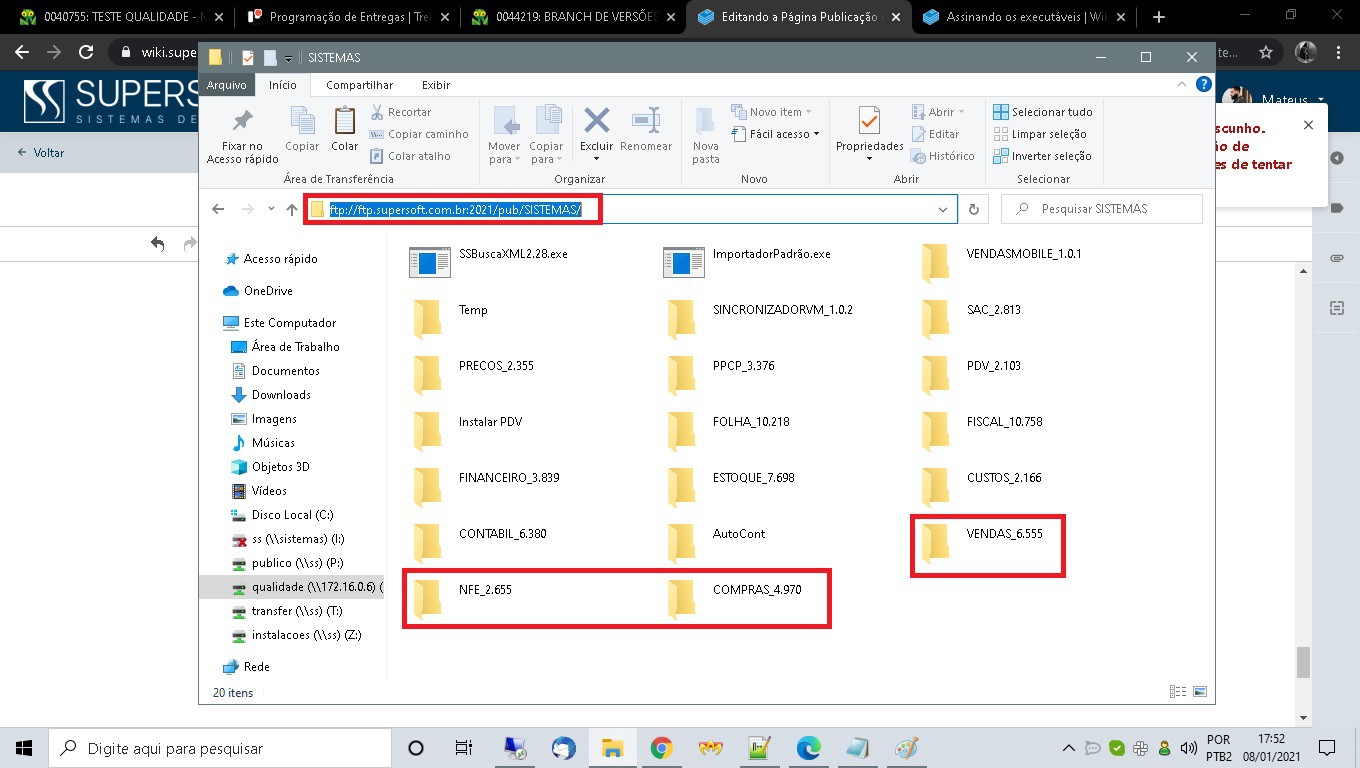Open Google Chrome from the taskbar

(x=661, y=748)
